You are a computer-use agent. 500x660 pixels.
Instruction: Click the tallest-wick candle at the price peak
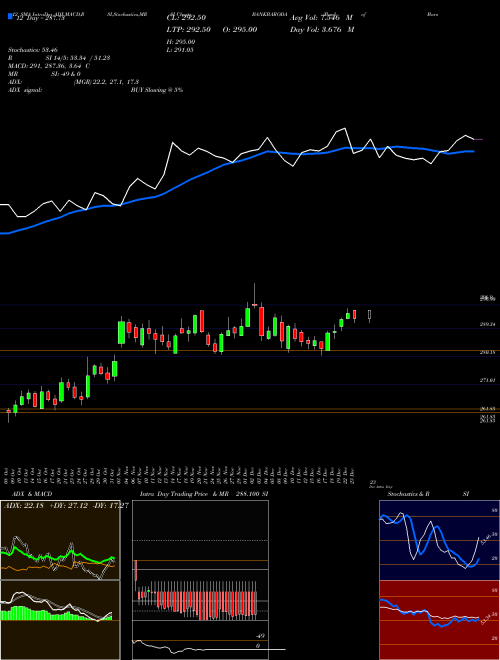pos(254,295)
